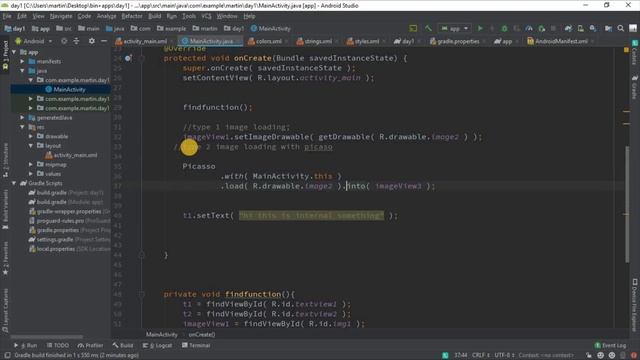This screenshot has width=640, height=360.
Task: Open the File menu
Action: tap(7, 16)
